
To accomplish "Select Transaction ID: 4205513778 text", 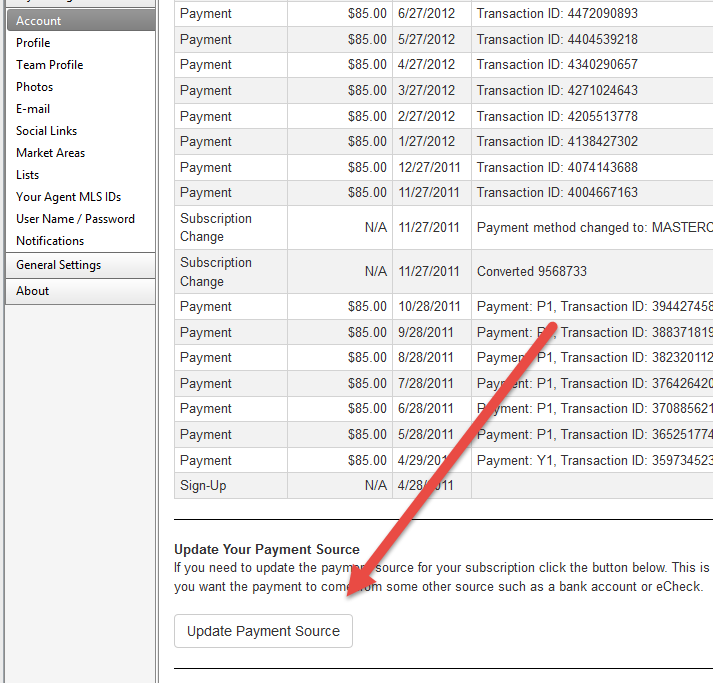I will point(557,116).
